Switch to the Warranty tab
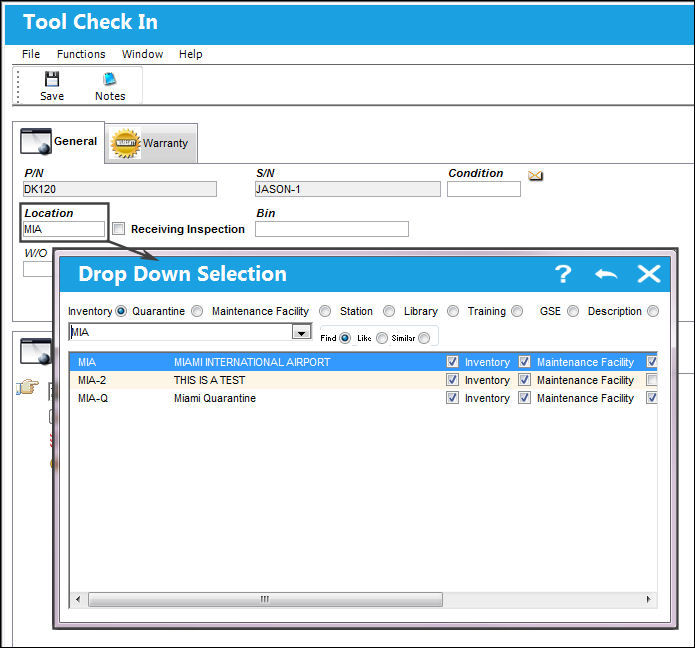 click(x=151, y=143)
